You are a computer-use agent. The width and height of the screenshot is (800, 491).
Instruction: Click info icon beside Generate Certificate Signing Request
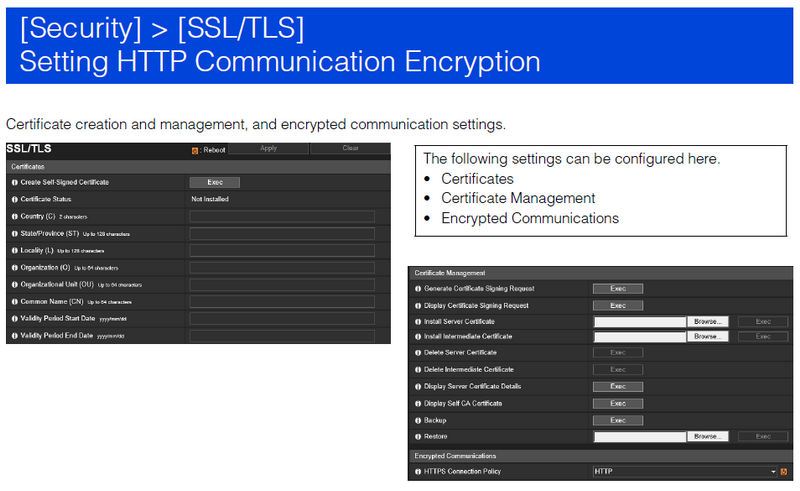pyautogui.click(x=416, y=289)
